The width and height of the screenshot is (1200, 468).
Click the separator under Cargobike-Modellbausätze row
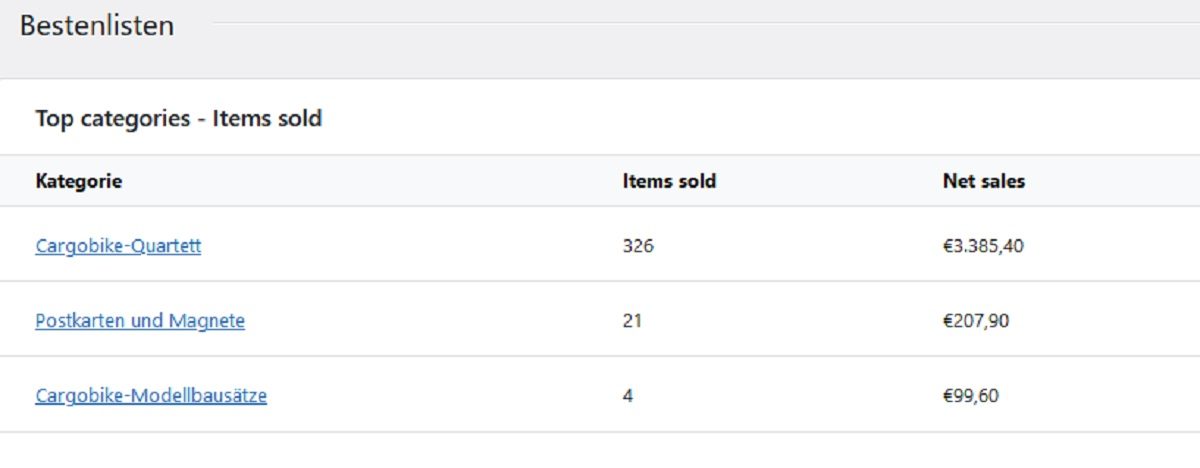(600, 432)
